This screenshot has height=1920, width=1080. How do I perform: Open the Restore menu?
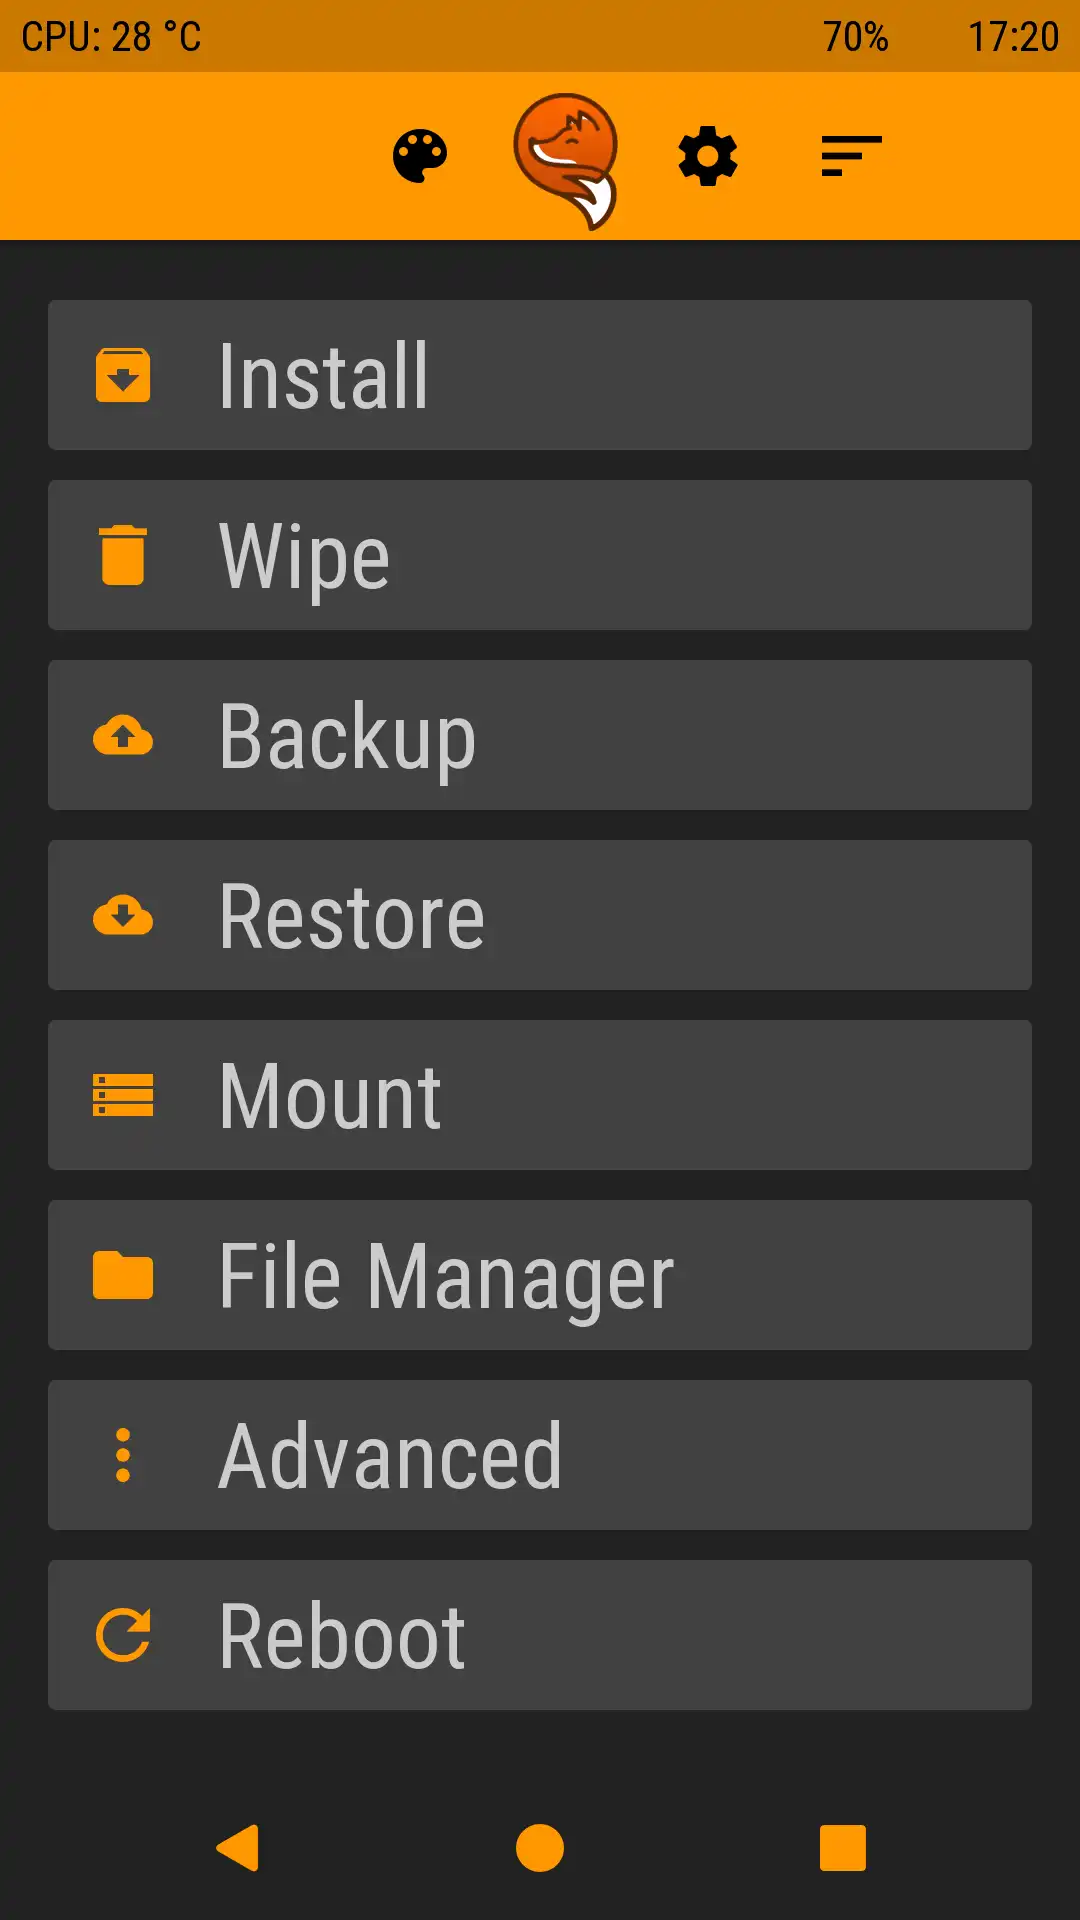click(540, 915)
